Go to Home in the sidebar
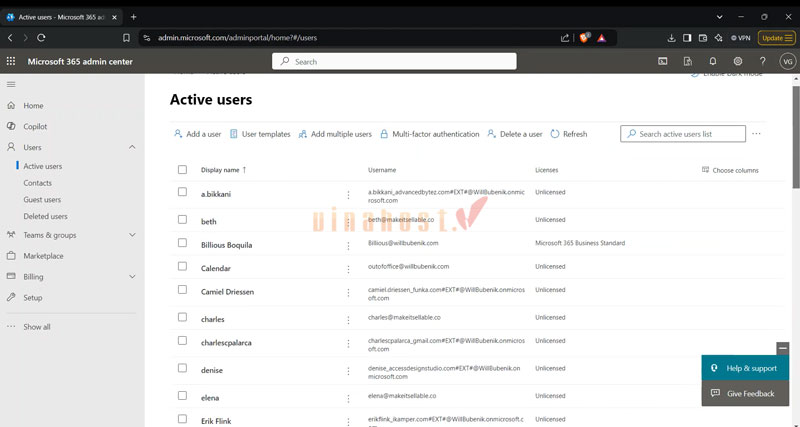Screen dimensions: 800x427 (x=33, y=106)
